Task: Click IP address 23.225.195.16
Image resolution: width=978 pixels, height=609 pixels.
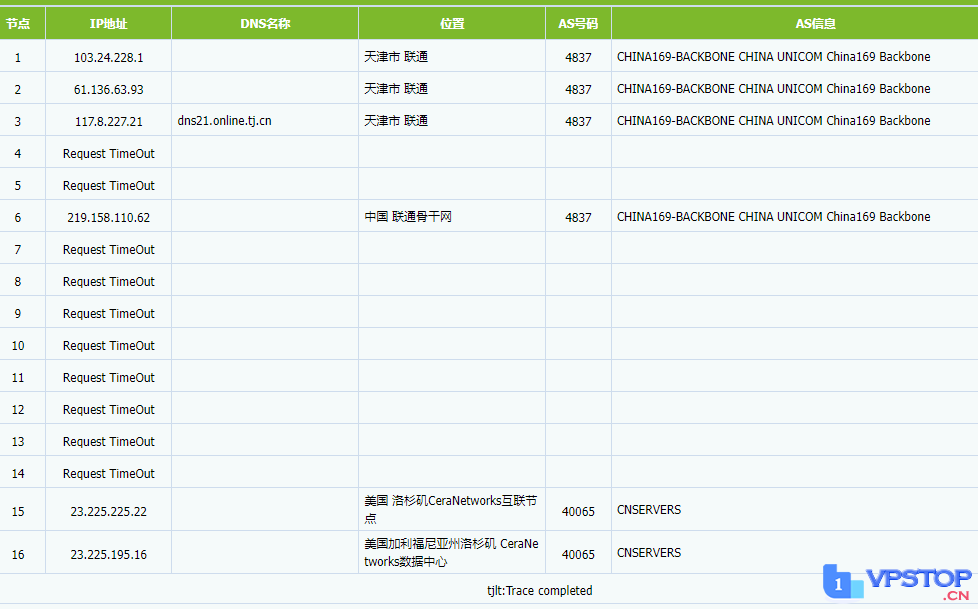Action: click(x=109, y=554)
